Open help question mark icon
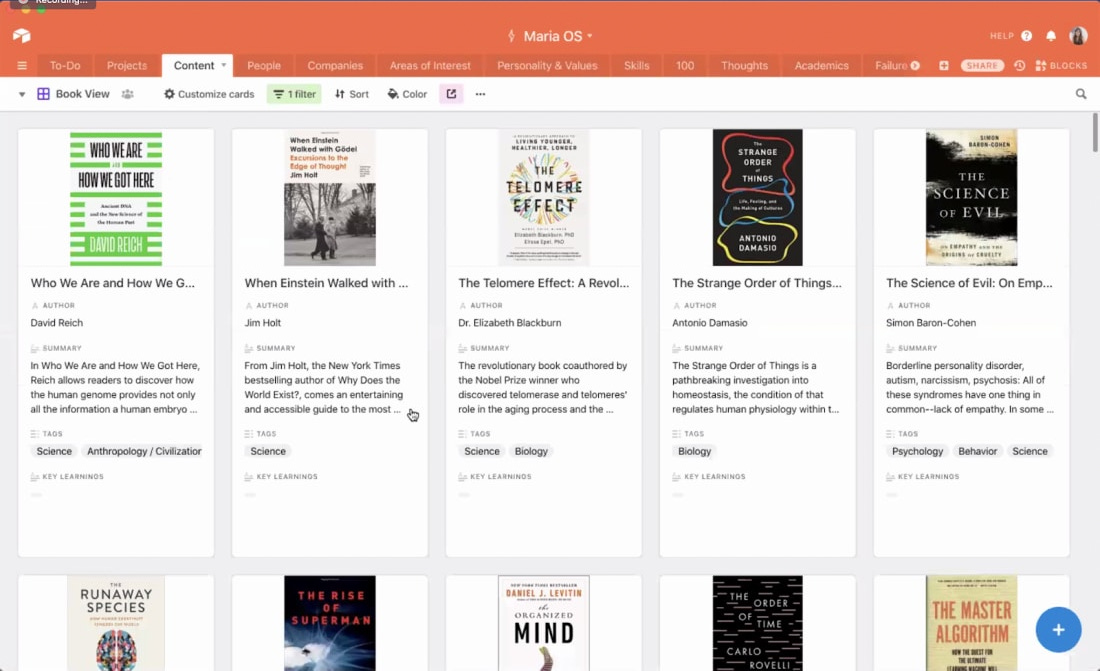This screenshot has width=1100, height=671. 1027,36
